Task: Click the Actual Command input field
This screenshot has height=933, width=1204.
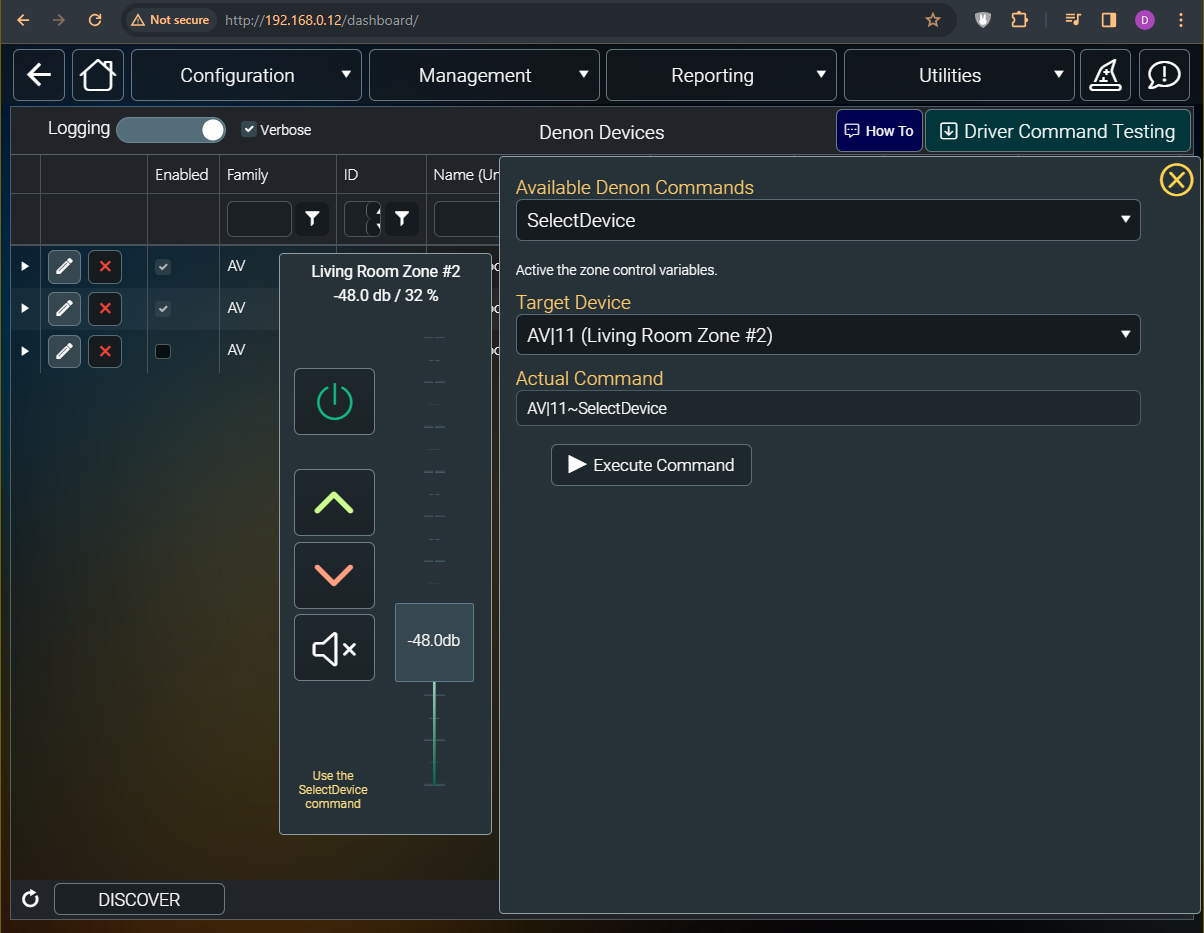Action: pyautogui.click(x=828, y=408)
